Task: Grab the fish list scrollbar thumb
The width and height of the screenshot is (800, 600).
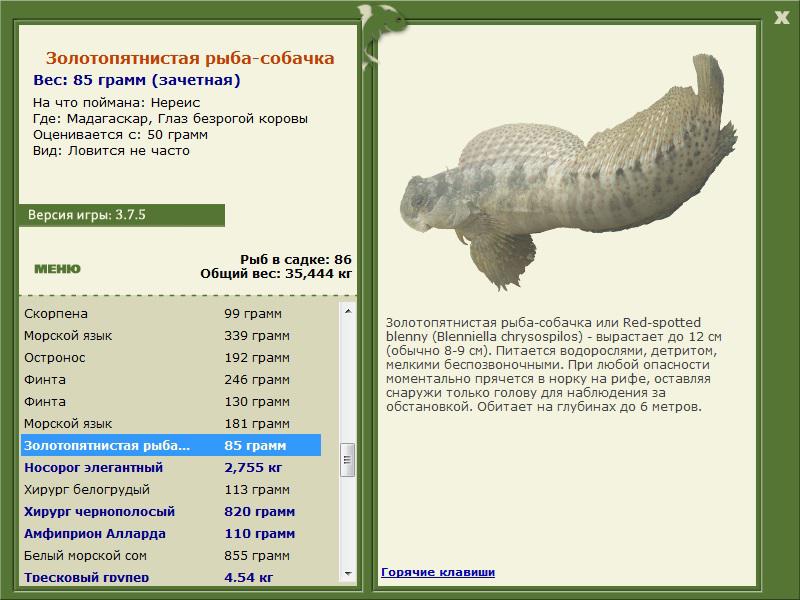Action: click(x=348, y=460)
